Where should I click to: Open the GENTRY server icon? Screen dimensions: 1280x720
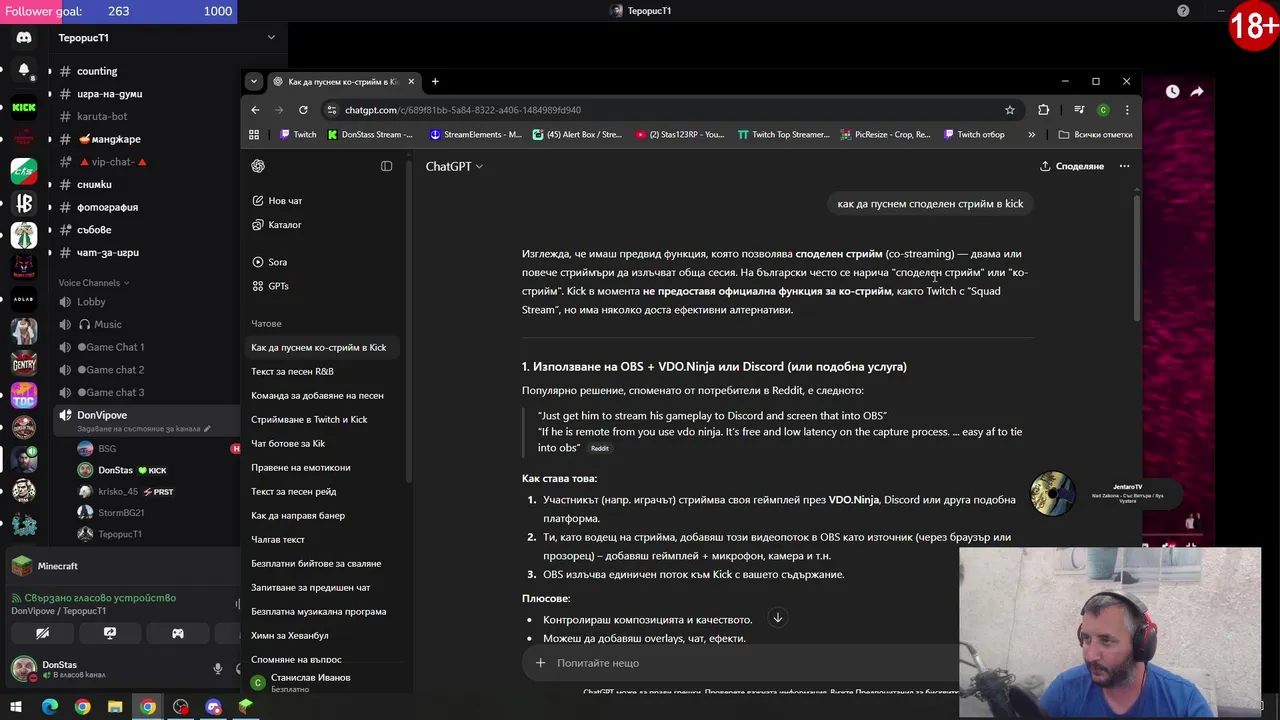pyautogui.click(x=24, y=363)
